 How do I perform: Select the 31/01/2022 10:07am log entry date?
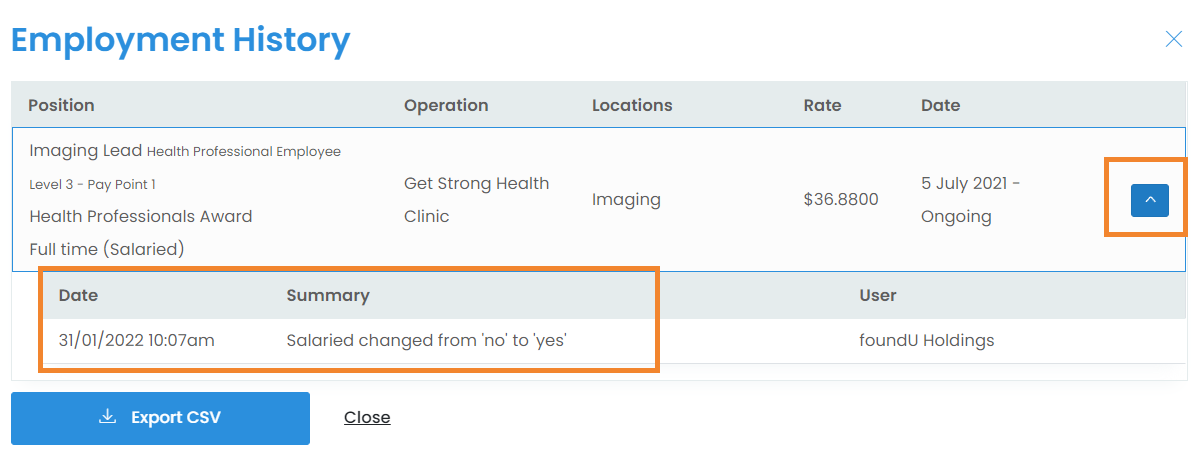[137, 340]
